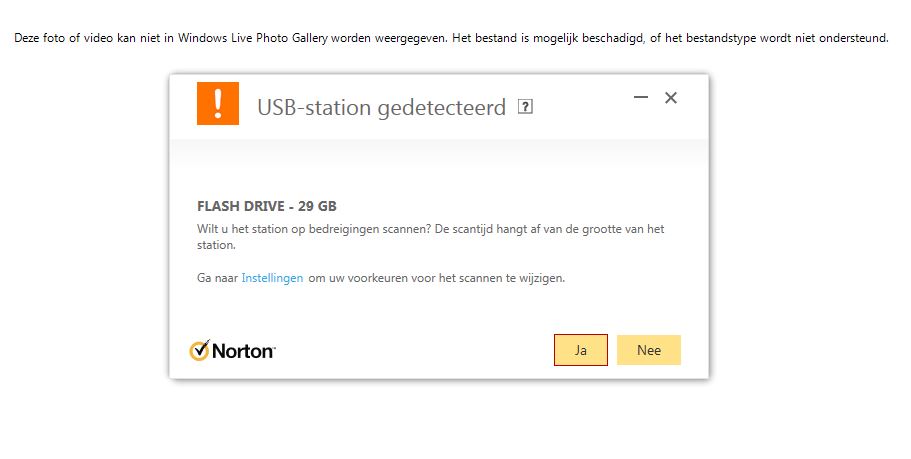911x459 pixels.
Task: Minimize the Norton USB dialog
Action: point(641,97)
